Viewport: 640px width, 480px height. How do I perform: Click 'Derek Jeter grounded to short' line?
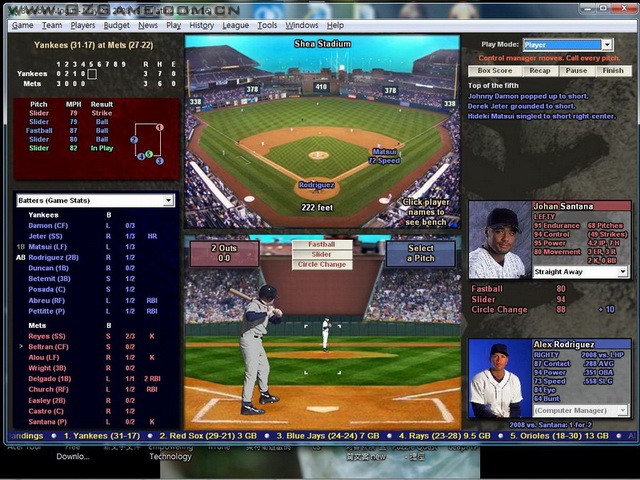tap(521, 106)
